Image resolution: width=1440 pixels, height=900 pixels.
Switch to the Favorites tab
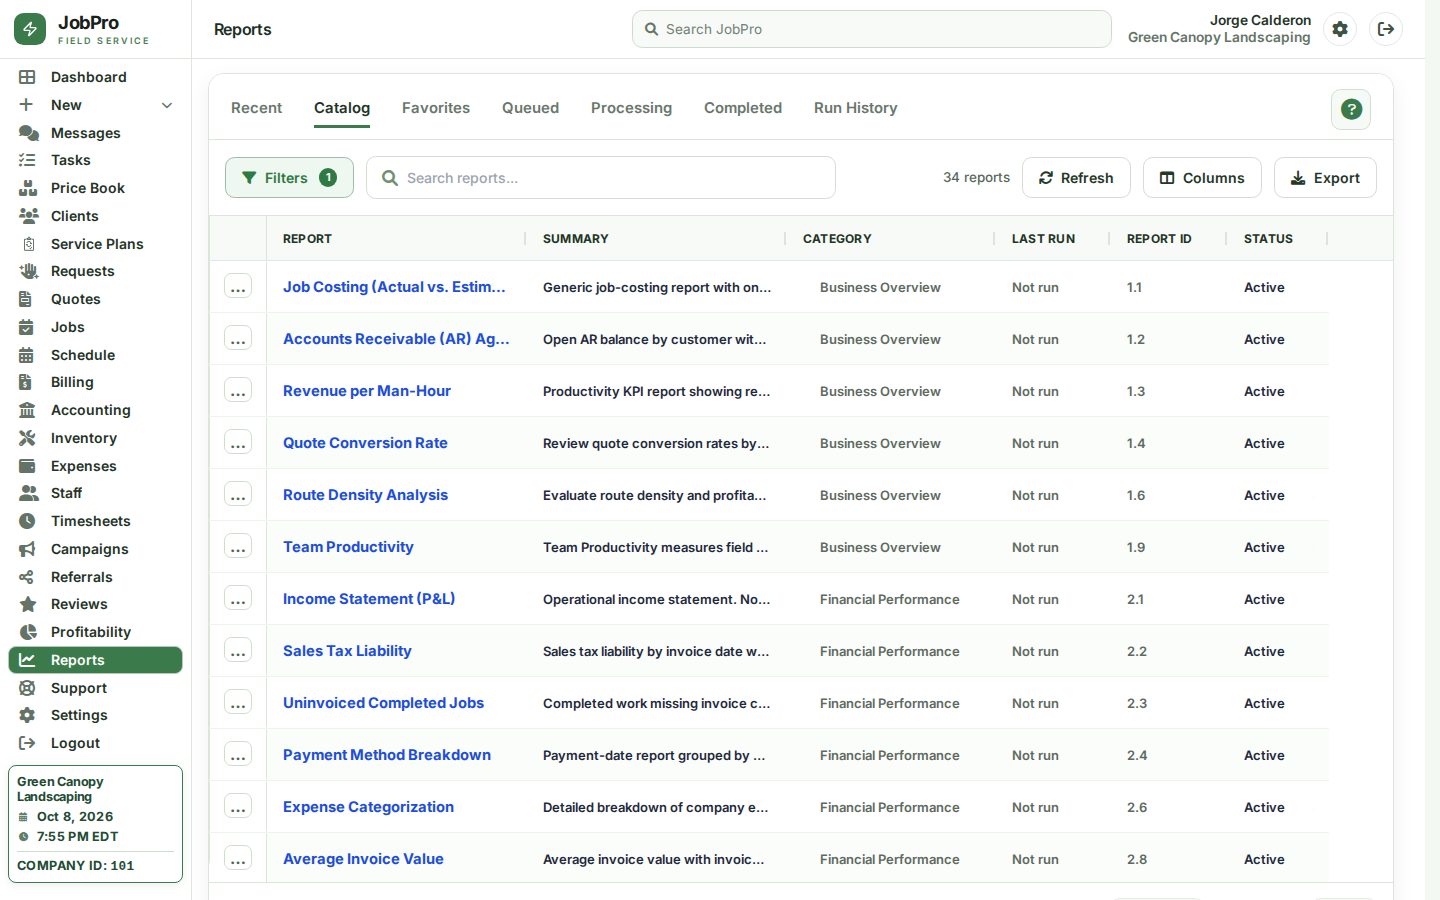(436, 108)
